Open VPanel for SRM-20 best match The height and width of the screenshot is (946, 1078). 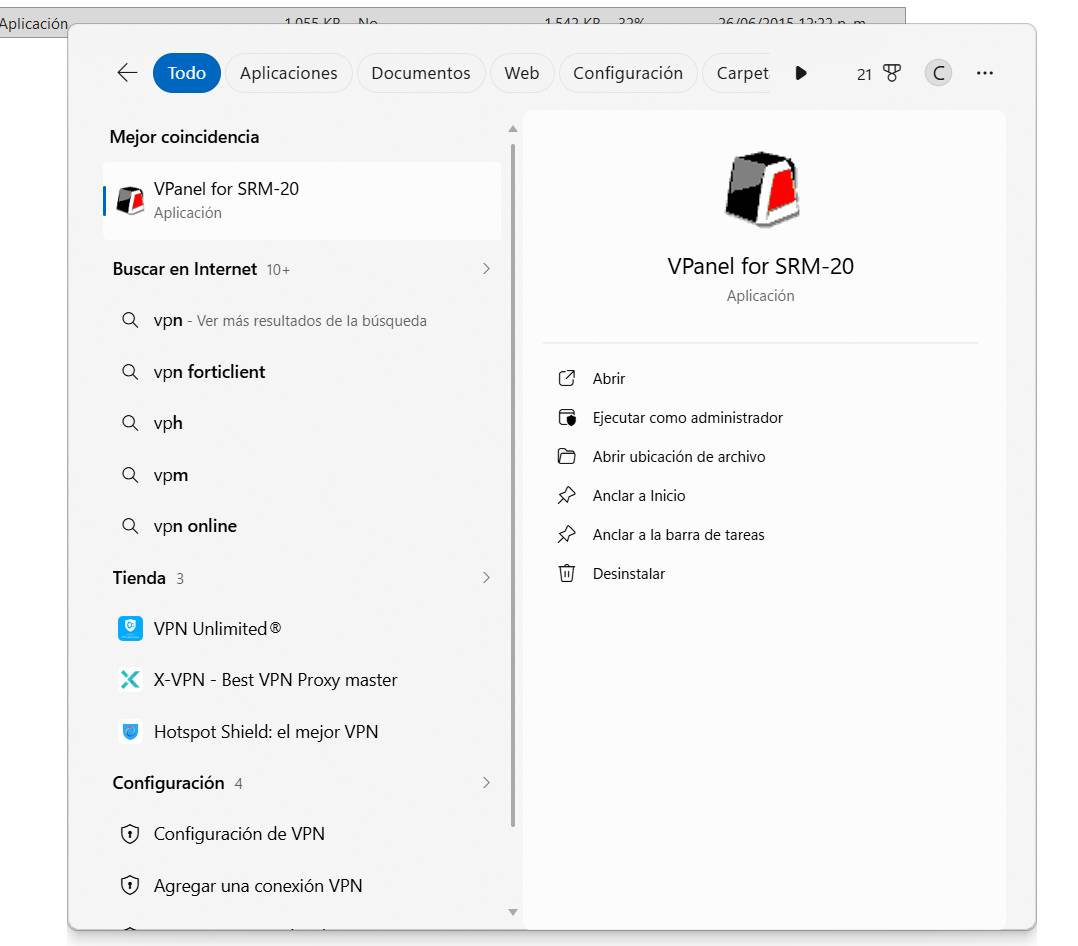pos(302,201)
